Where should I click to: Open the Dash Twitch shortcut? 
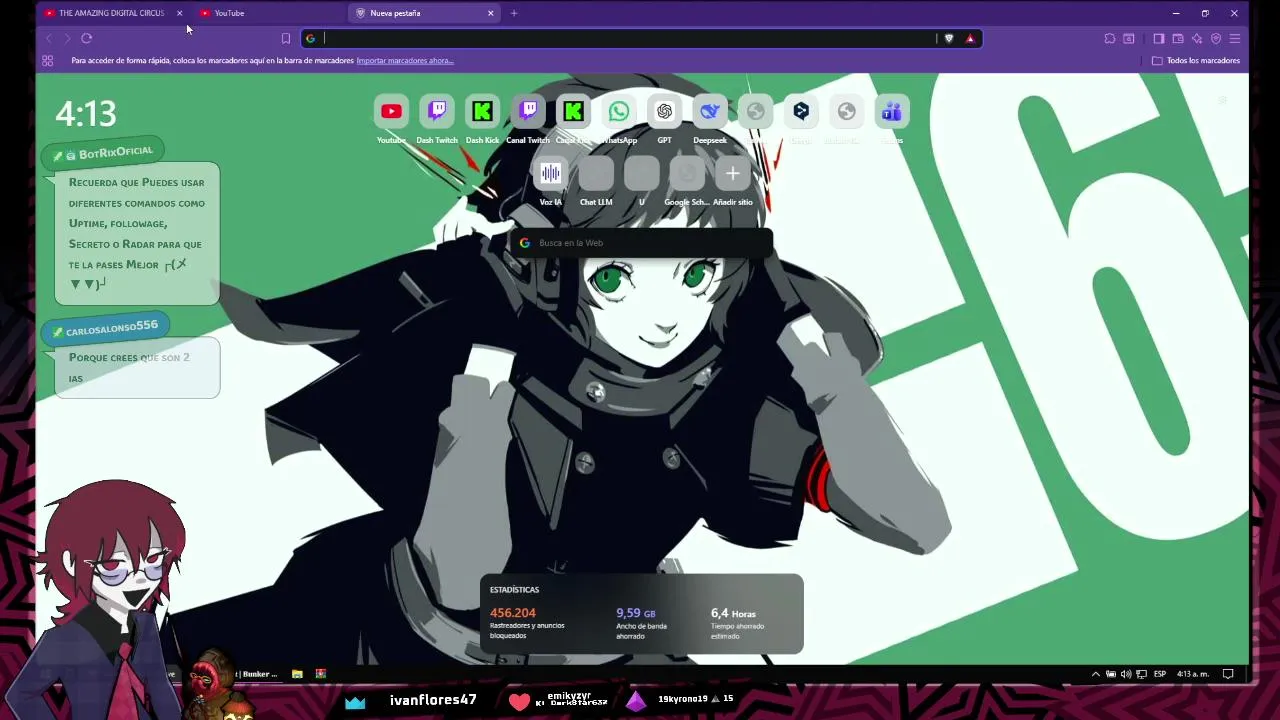(437, 112)
